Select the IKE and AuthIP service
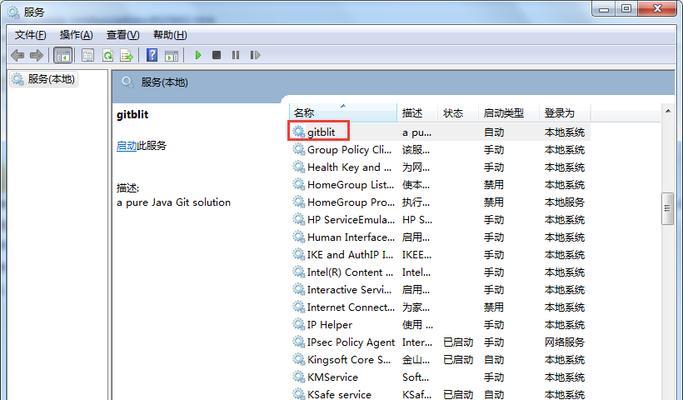 (x=440, y=255)
